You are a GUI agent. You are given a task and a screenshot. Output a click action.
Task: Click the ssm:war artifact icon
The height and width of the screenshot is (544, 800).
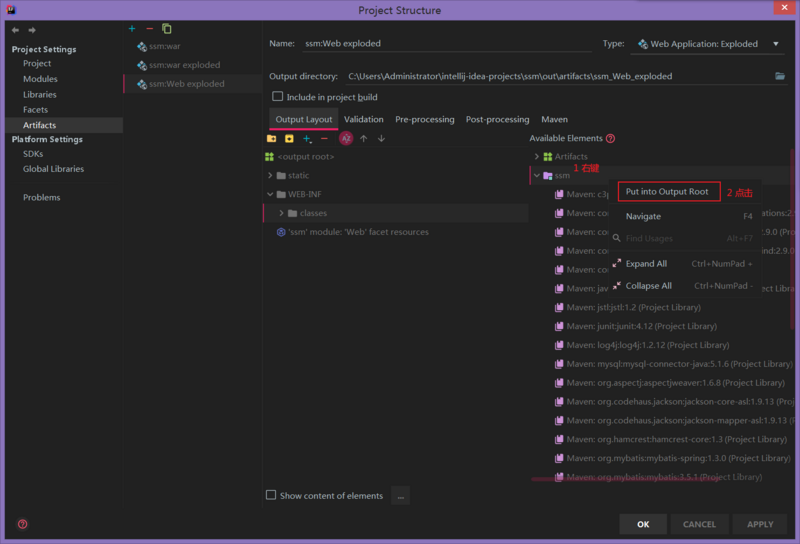tap(142, 46)
